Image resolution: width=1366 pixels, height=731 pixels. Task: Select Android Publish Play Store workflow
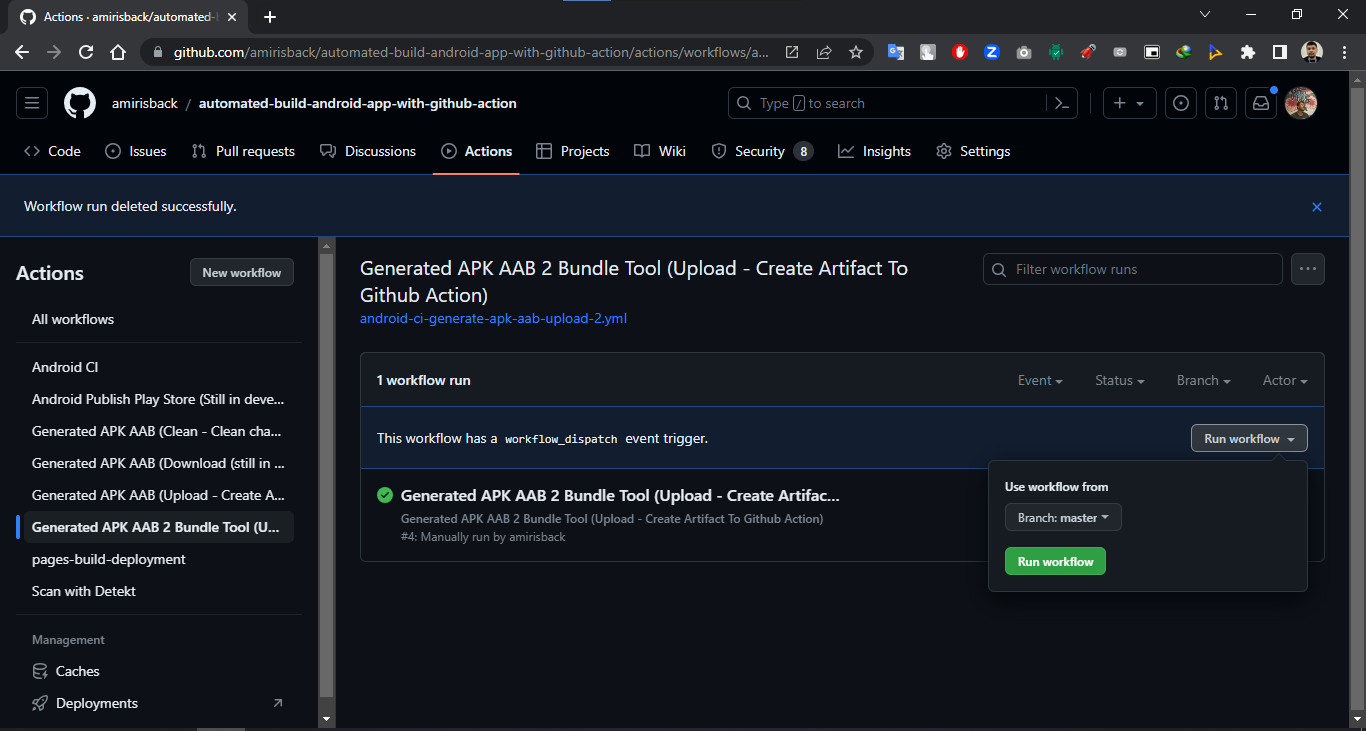tap(158, 399)
